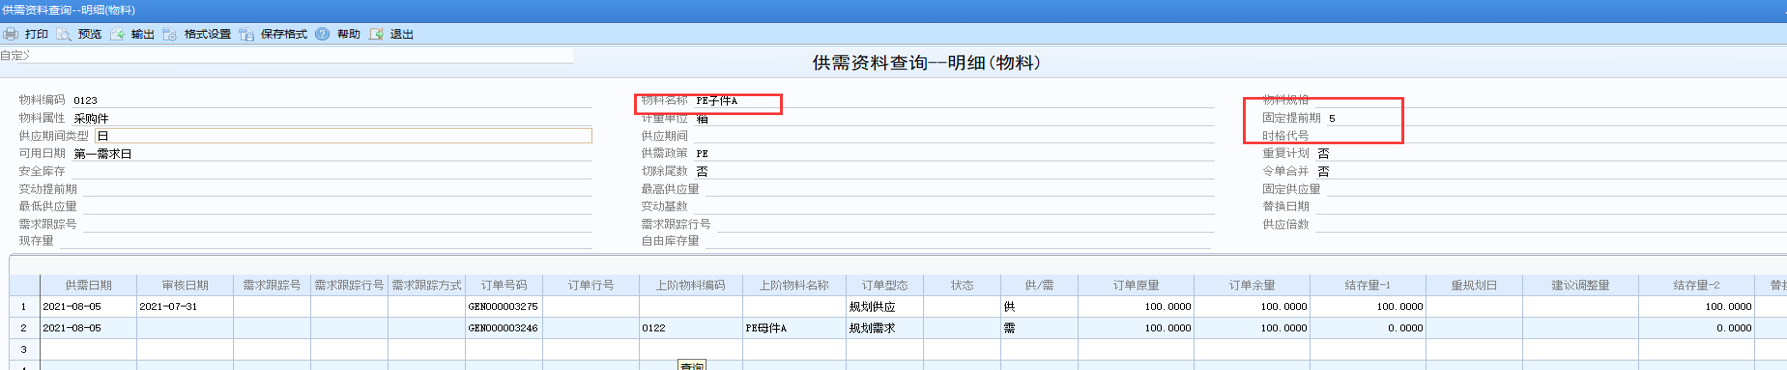Viewport: 1787px width, 370px height.
Task: Click the 订单原量 column header
Action: 1137,285
